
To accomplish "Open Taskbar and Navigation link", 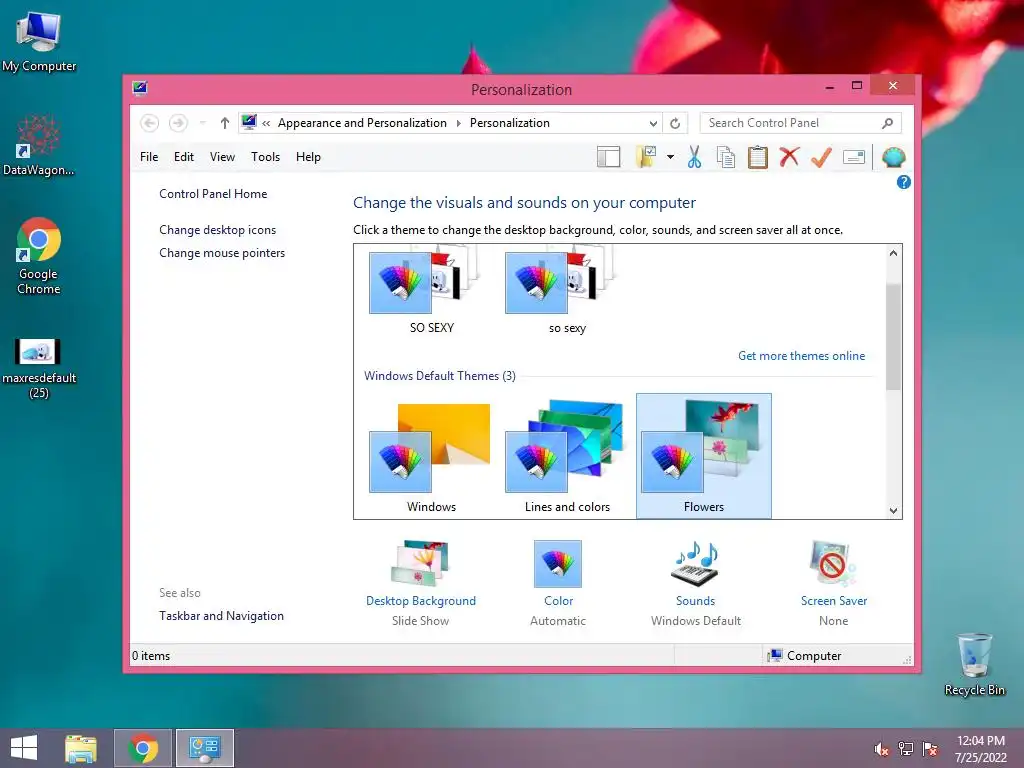I will tap(221, 616).
